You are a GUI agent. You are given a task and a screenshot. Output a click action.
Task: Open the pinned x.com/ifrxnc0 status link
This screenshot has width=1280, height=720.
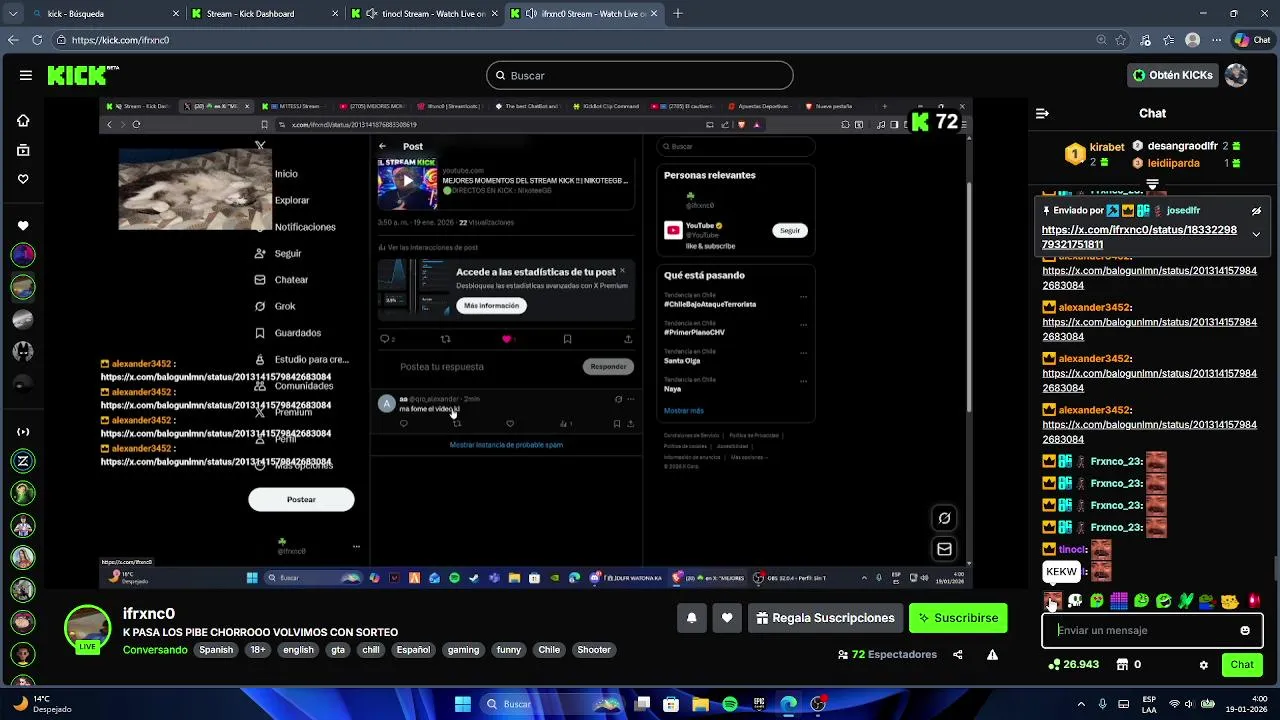point(1139,237)
